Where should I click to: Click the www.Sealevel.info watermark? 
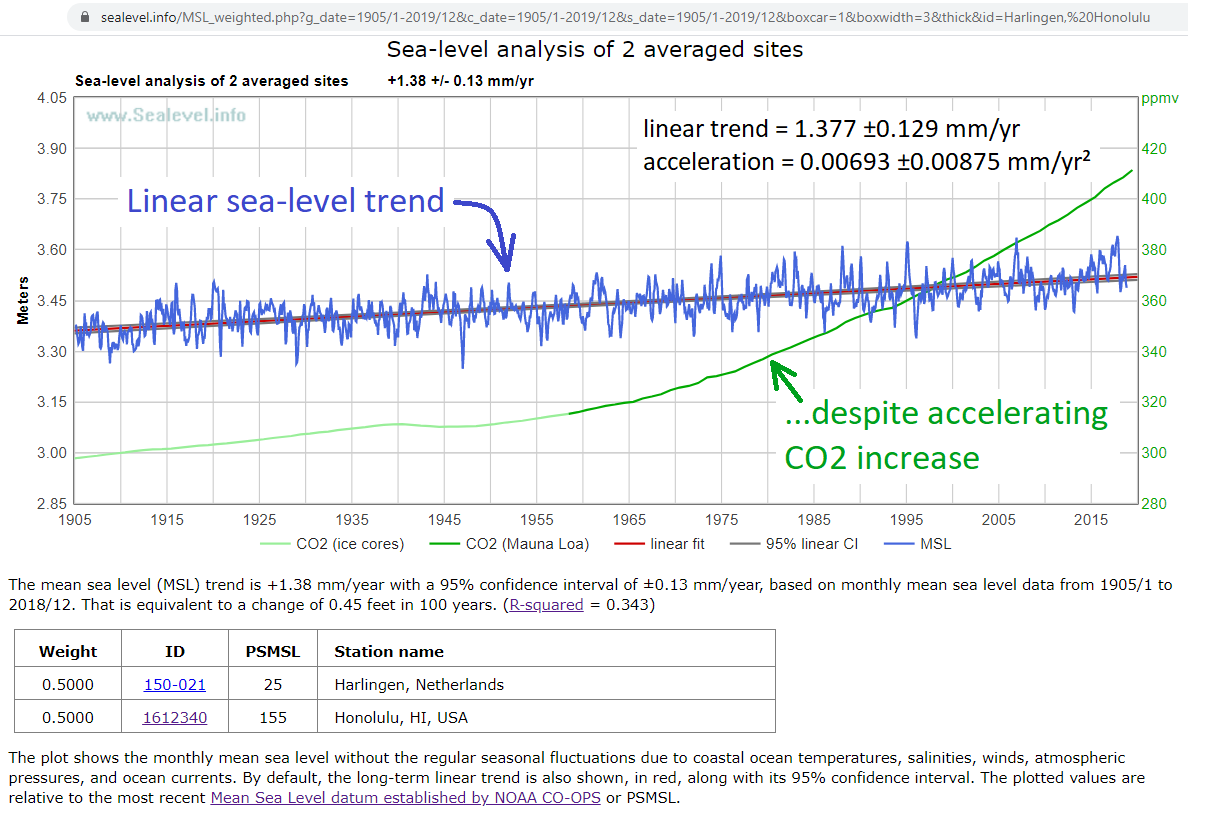pyautogui.click(x=166, y=115)
